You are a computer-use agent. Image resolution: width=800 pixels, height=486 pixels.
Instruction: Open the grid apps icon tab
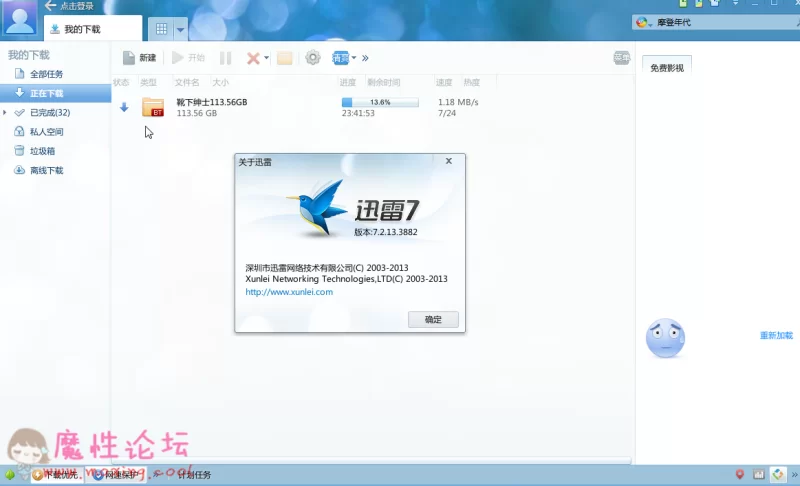[161, 29]
